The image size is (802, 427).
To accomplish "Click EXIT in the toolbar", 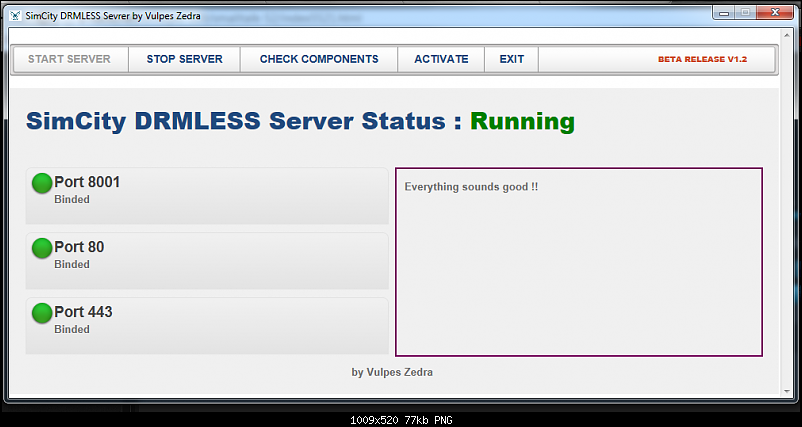I will 511,59.
